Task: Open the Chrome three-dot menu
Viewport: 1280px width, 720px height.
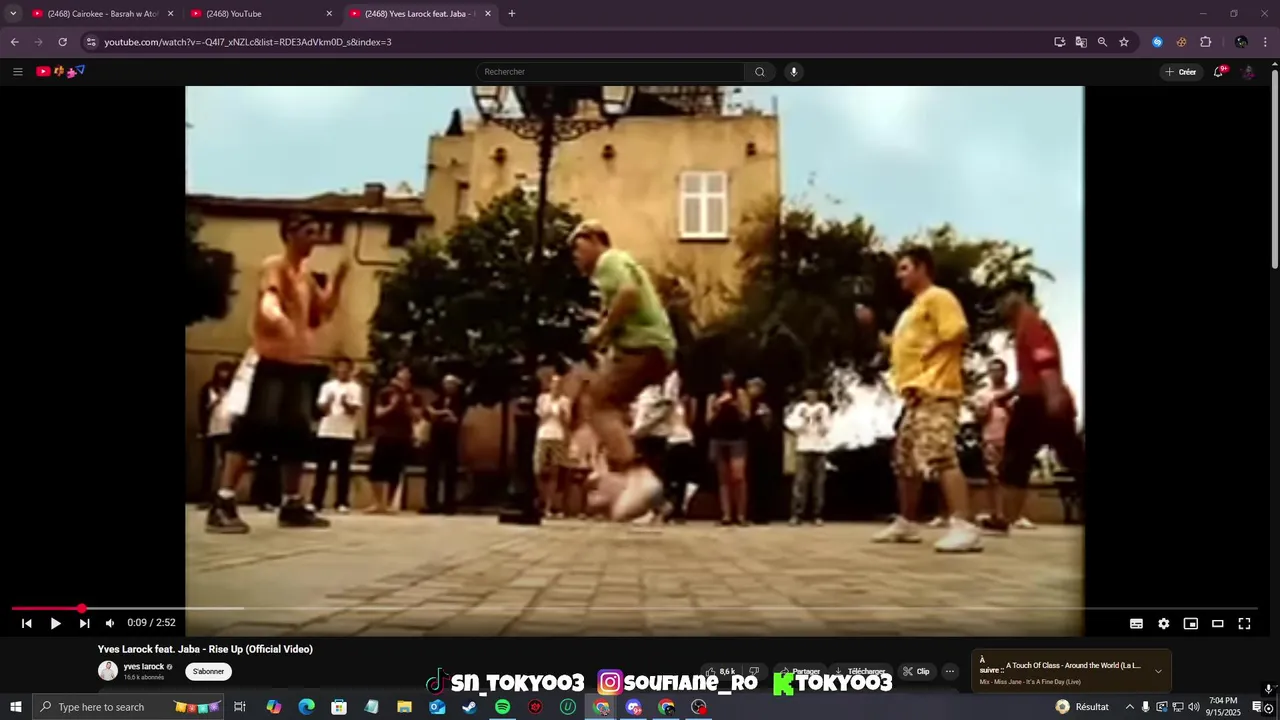Action: pyautogui.click(x=1266, y=42)
